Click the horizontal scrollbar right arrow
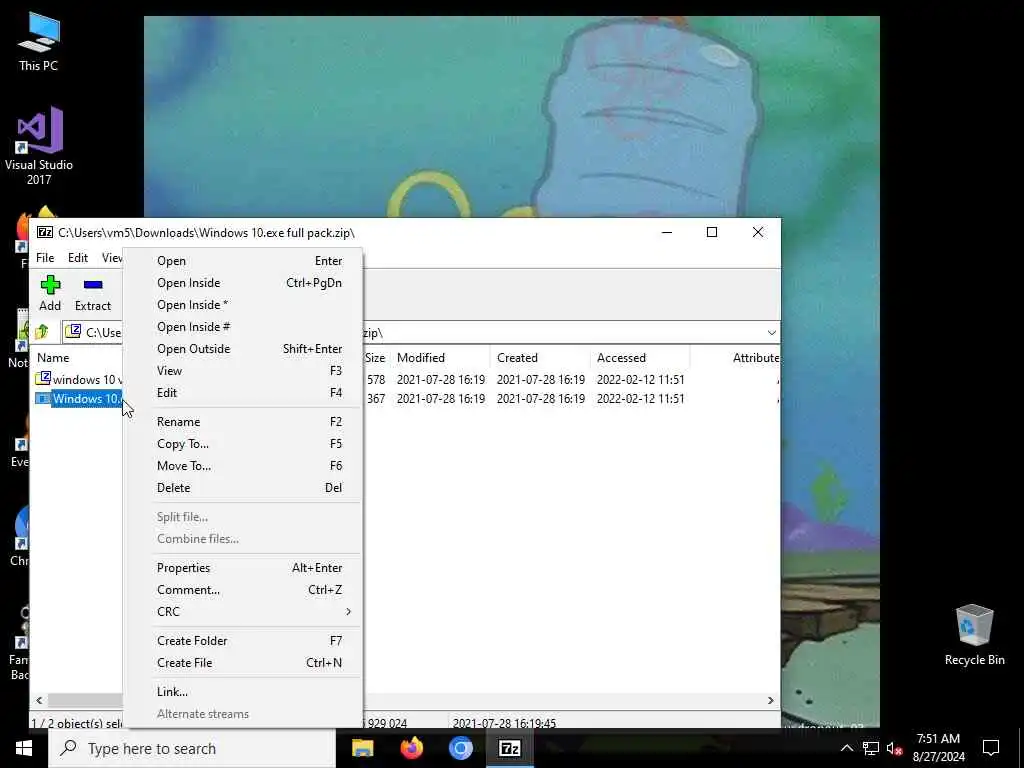1024x768 pixels. (x=771, y=700)
